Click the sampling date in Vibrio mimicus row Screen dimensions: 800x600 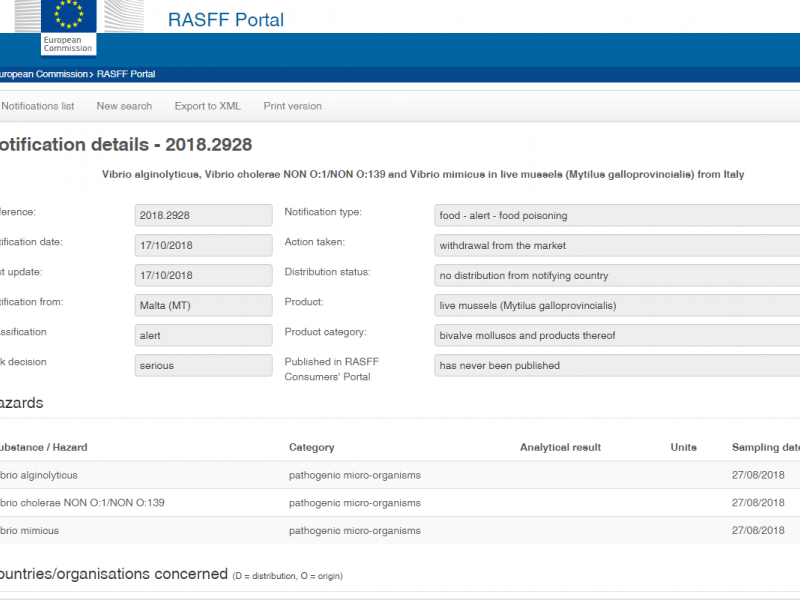[x=758, y=531]
